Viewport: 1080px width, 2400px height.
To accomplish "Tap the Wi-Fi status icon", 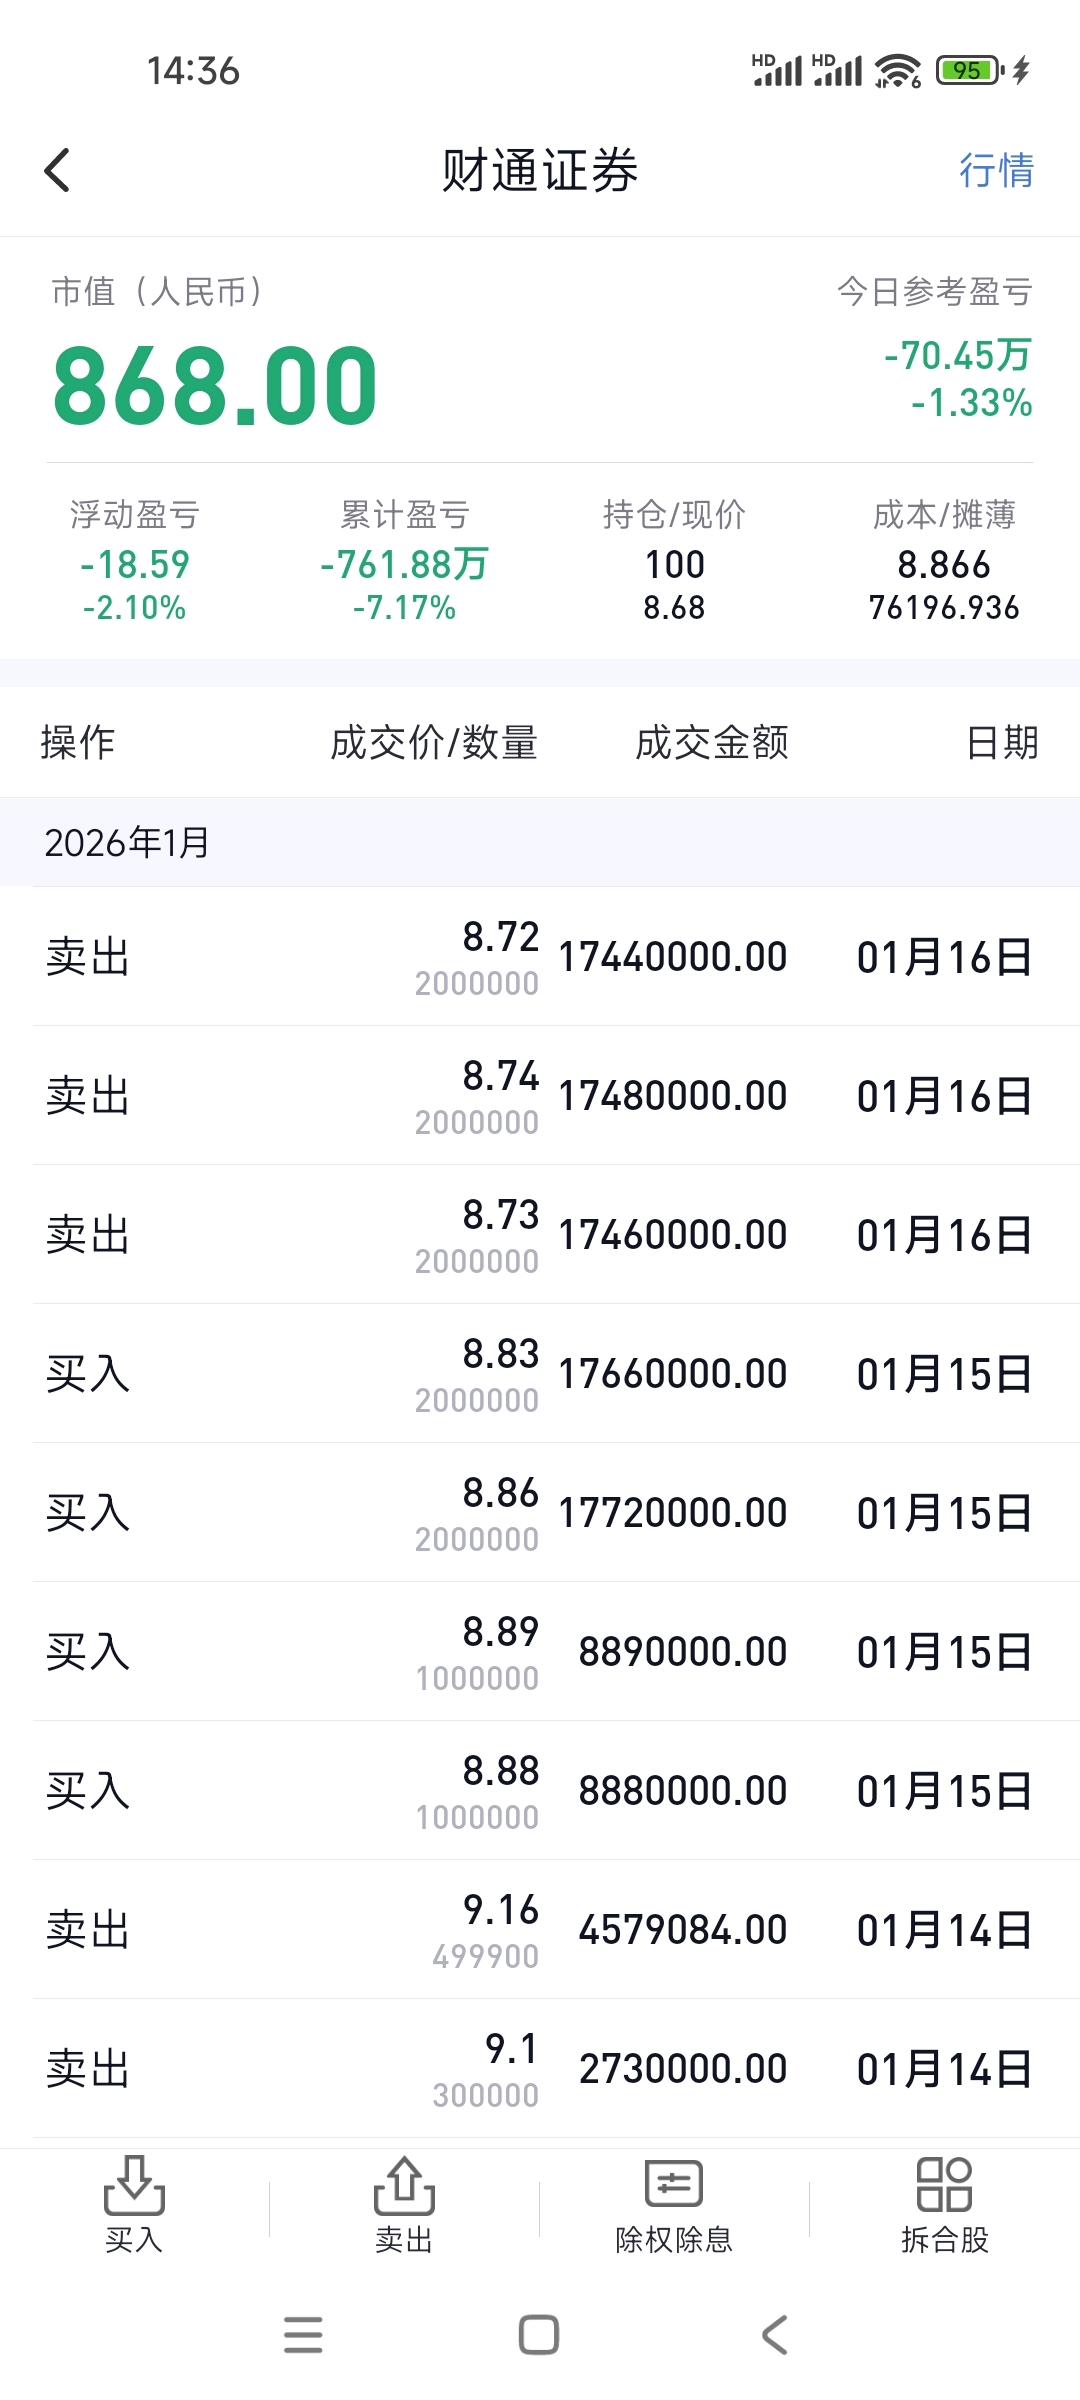I will click(898, 70).
